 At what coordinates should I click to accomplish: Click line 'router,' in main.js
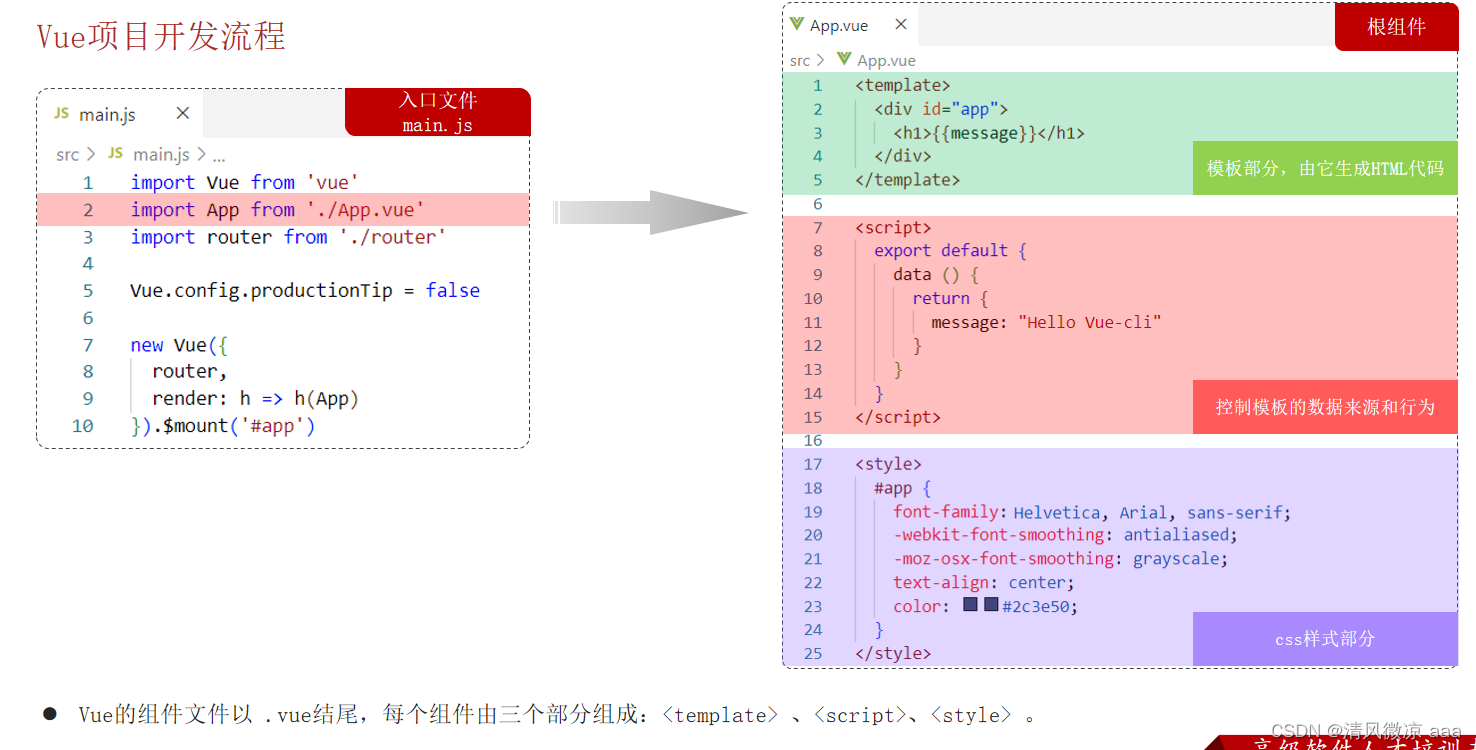[x=190, y=371]
